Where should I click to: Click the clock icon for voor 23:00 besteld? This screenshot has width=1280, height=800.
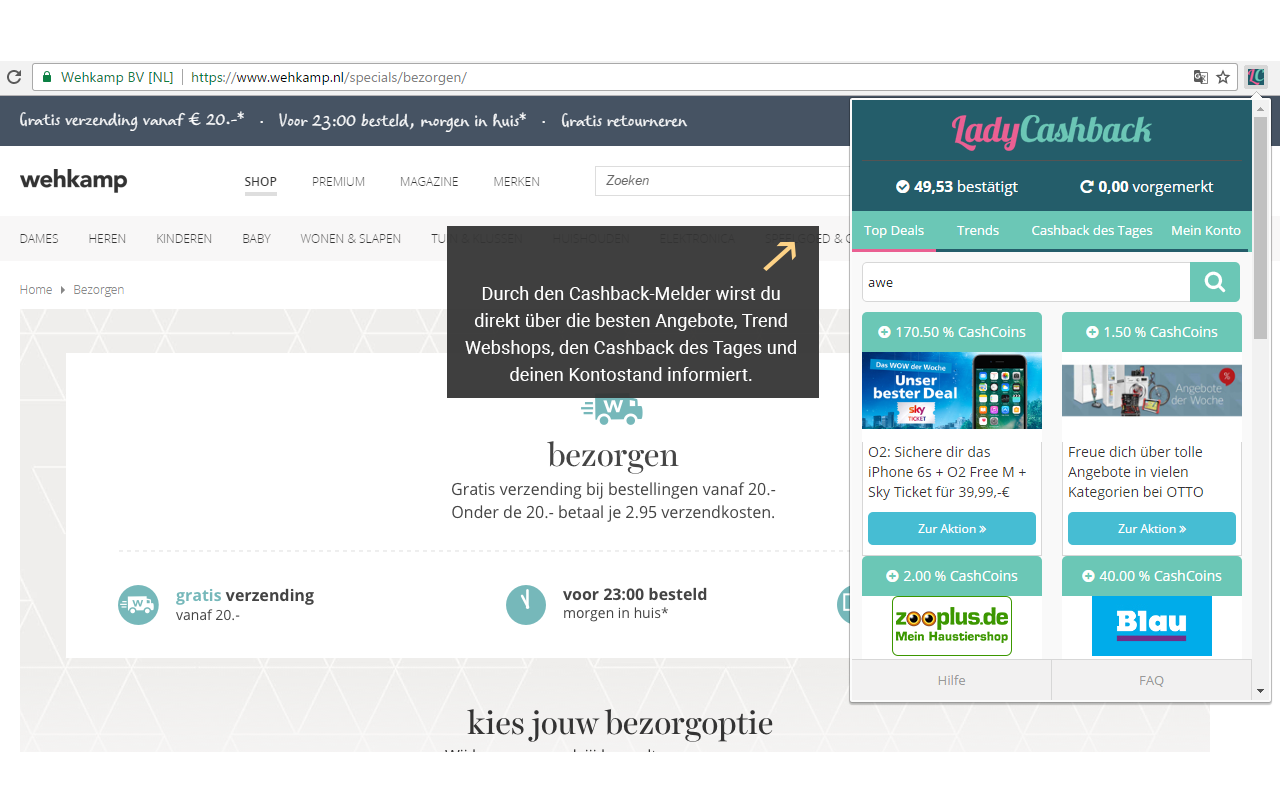tap(526, 605)
